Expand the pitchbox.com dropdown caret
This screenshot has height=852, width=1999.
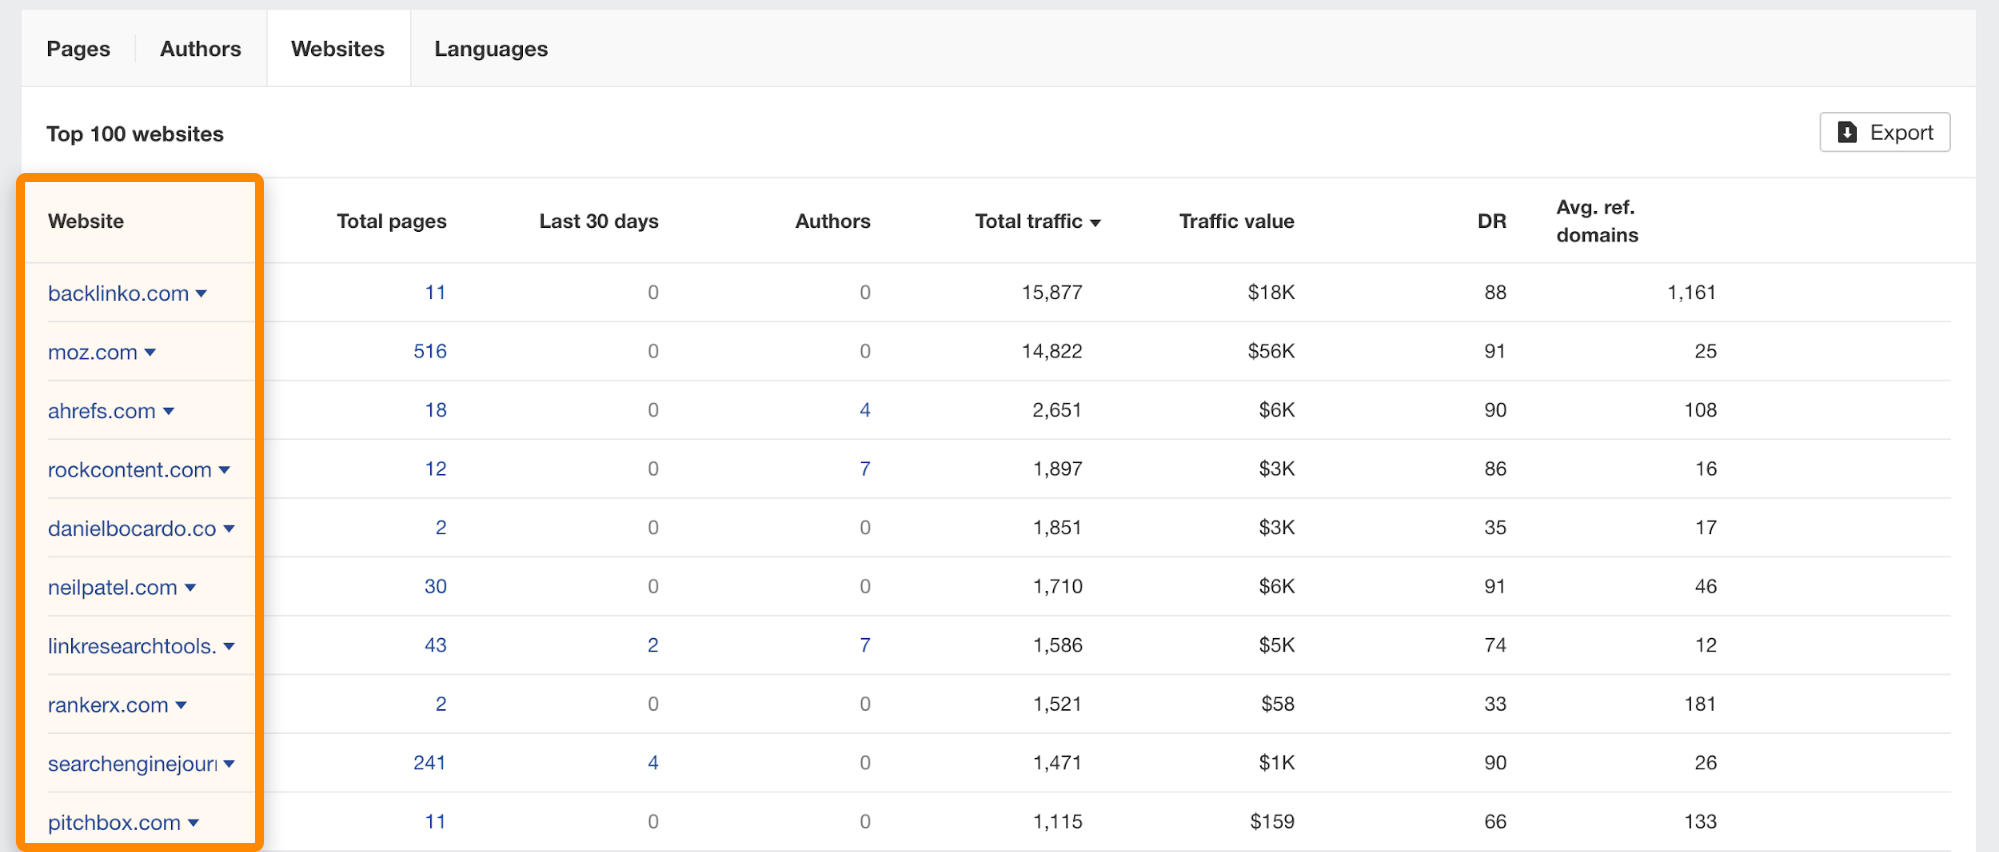point(193,823)
